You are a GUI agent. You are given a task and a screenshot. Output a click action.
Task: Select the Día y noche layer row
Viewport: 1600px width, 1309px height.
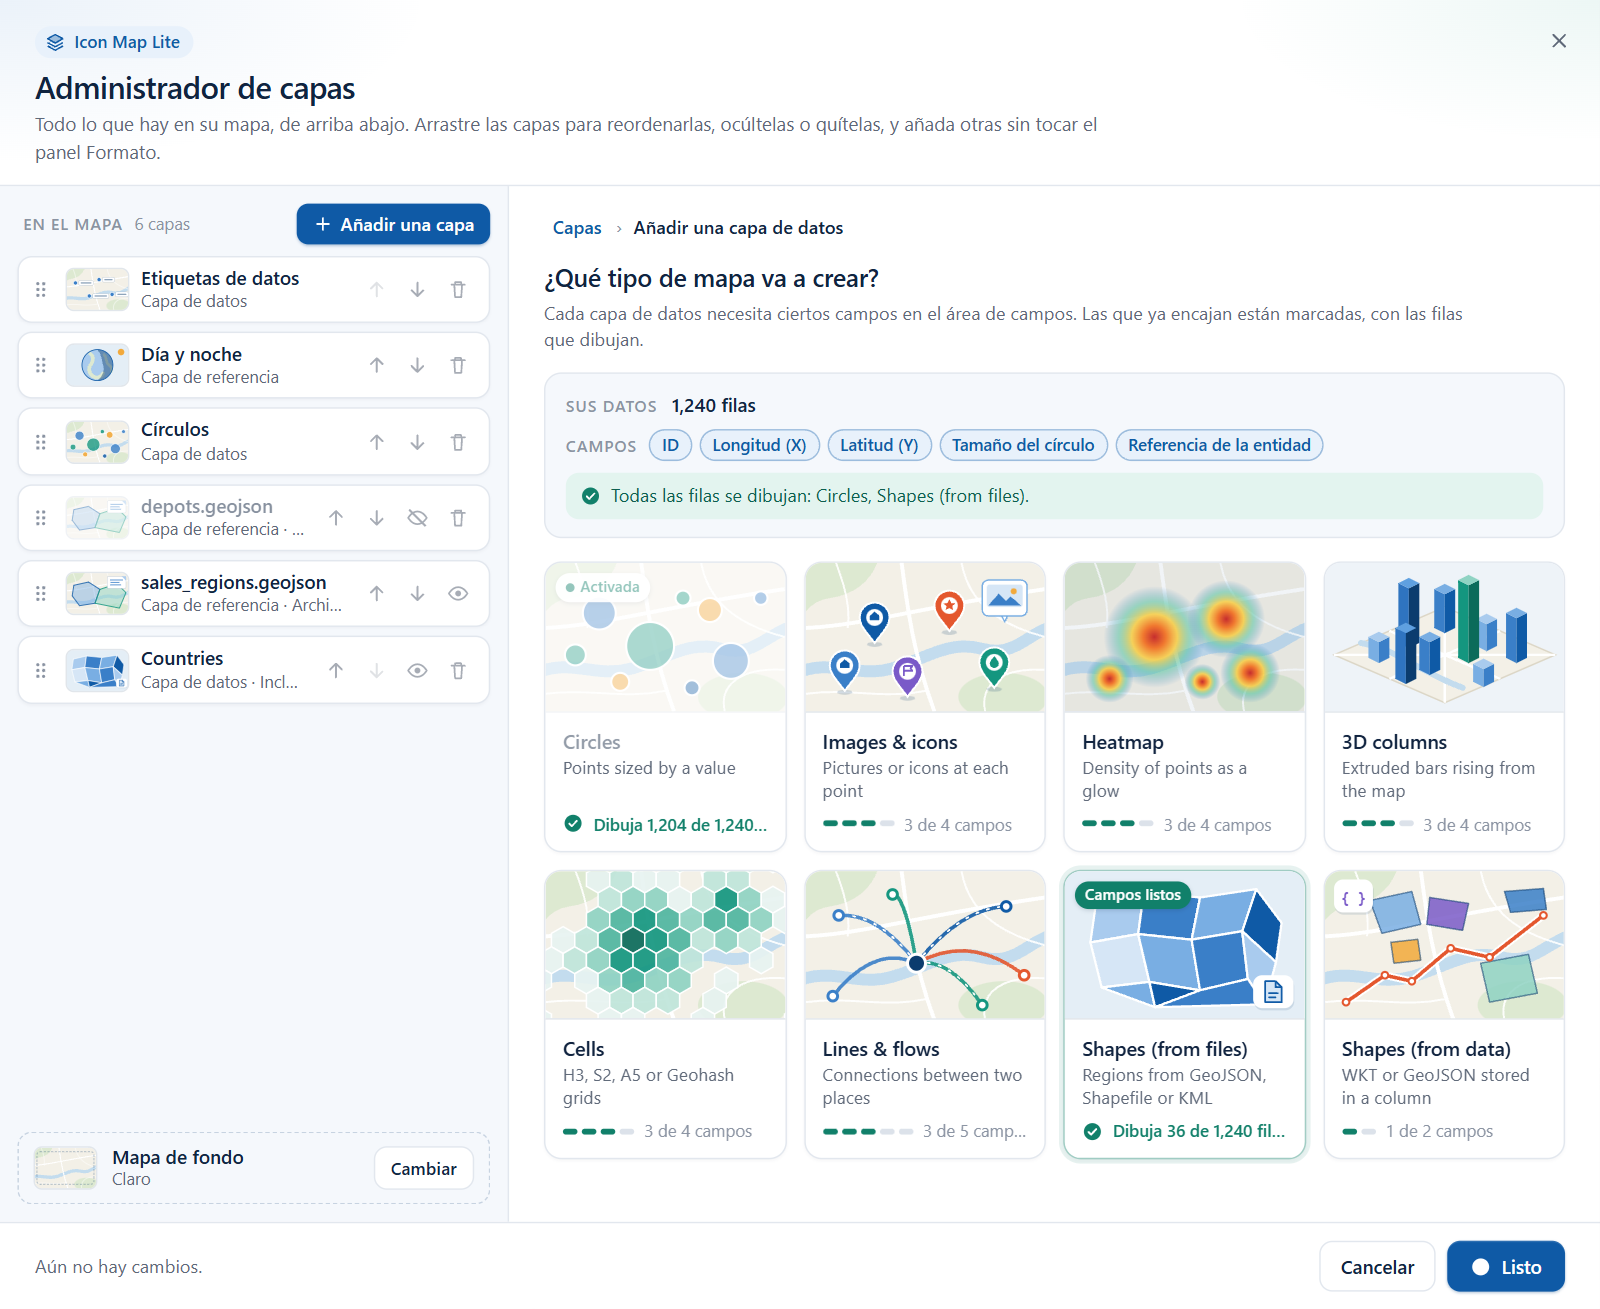tap(253, 366)
